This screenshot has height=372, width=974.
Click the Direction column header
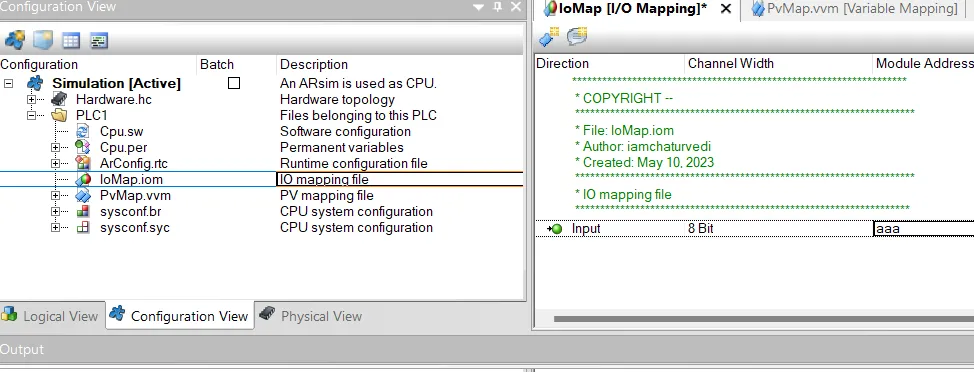pyautogui.click(x=609, y=63)
